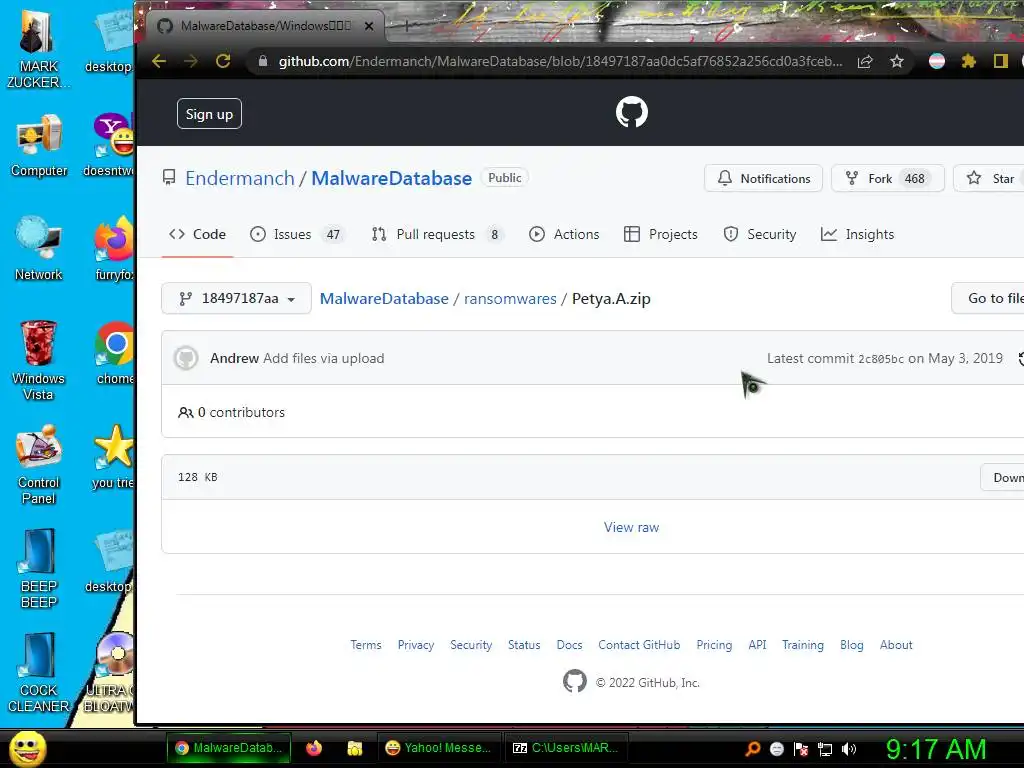Open the Add files via upload commit message
Screen dimensions: 1024x768
324,358
